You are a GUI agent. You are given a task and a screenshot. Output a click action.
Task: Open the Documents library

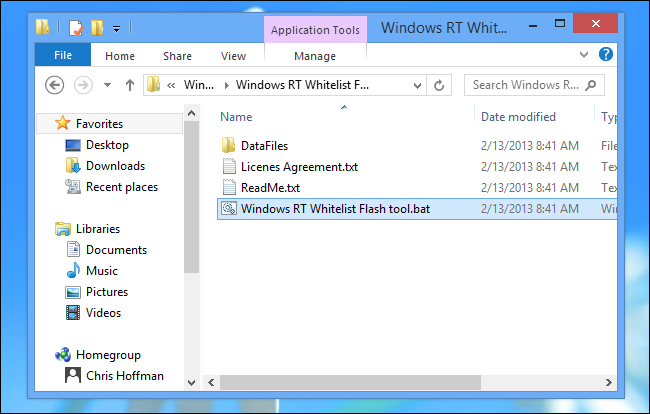click(116, 250)
